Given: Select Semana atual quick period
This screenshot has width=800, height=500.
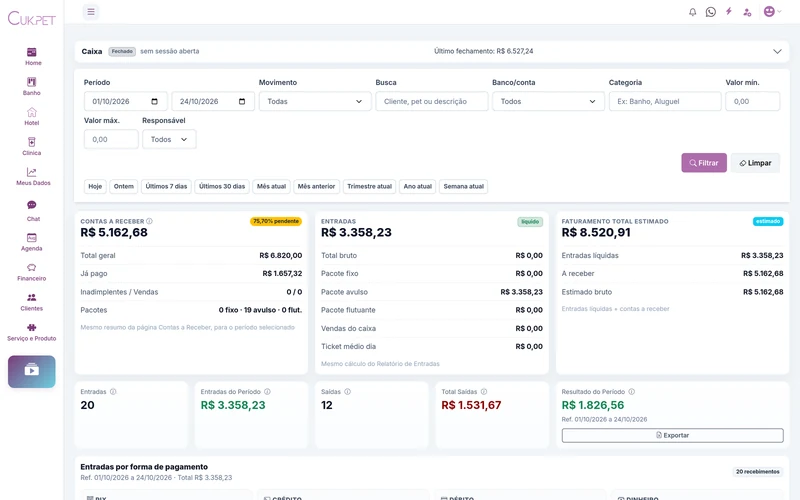Looking at the screenshot, I should click(463, 187).
